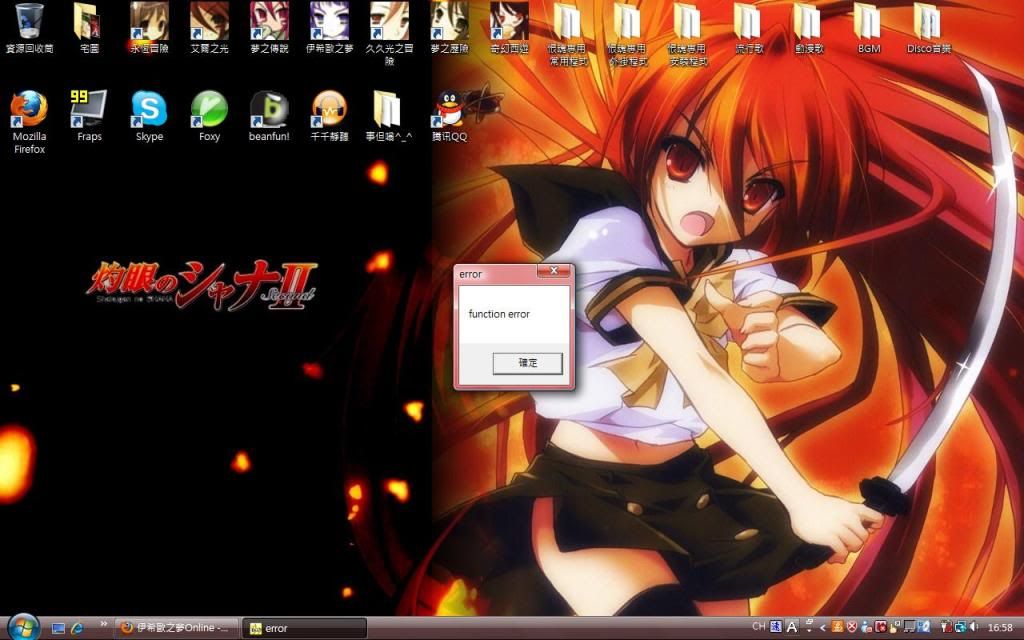This screenshot has width=1024, height=640.
Task: Expand hidden tray icons with the arrow
Action: click(822, 628)
